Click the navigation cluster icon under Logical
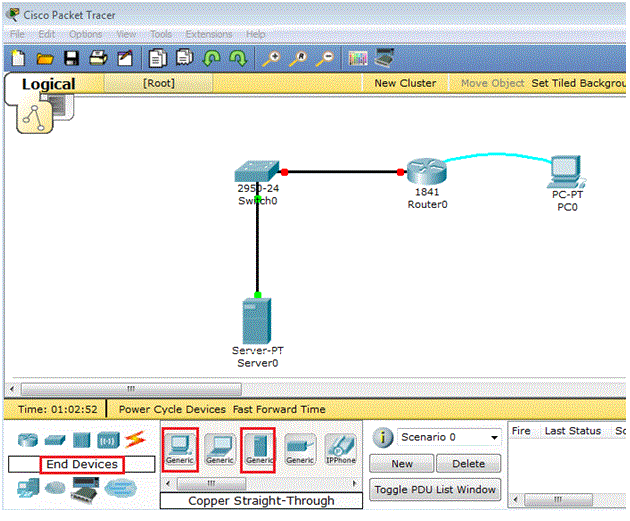630x521 pixels. [x=35, y=117]
